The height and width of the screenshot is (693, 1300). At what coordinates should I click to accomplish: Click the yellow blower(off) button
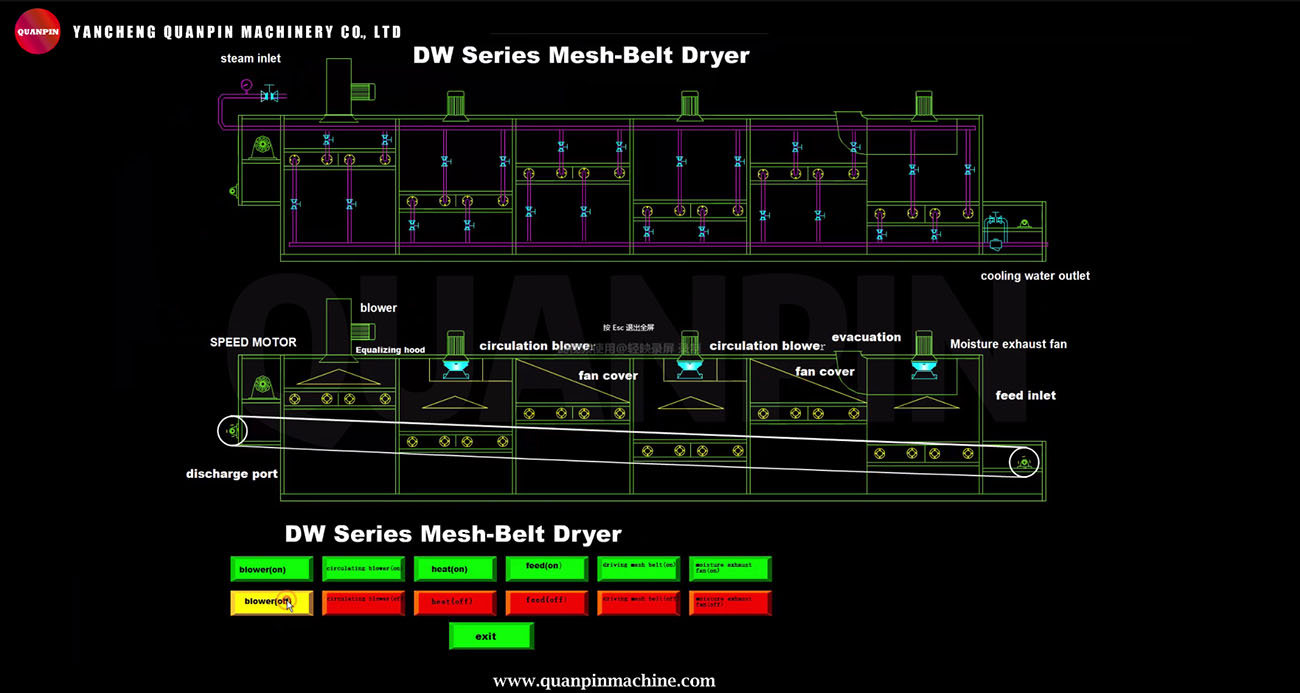point(271,602)
